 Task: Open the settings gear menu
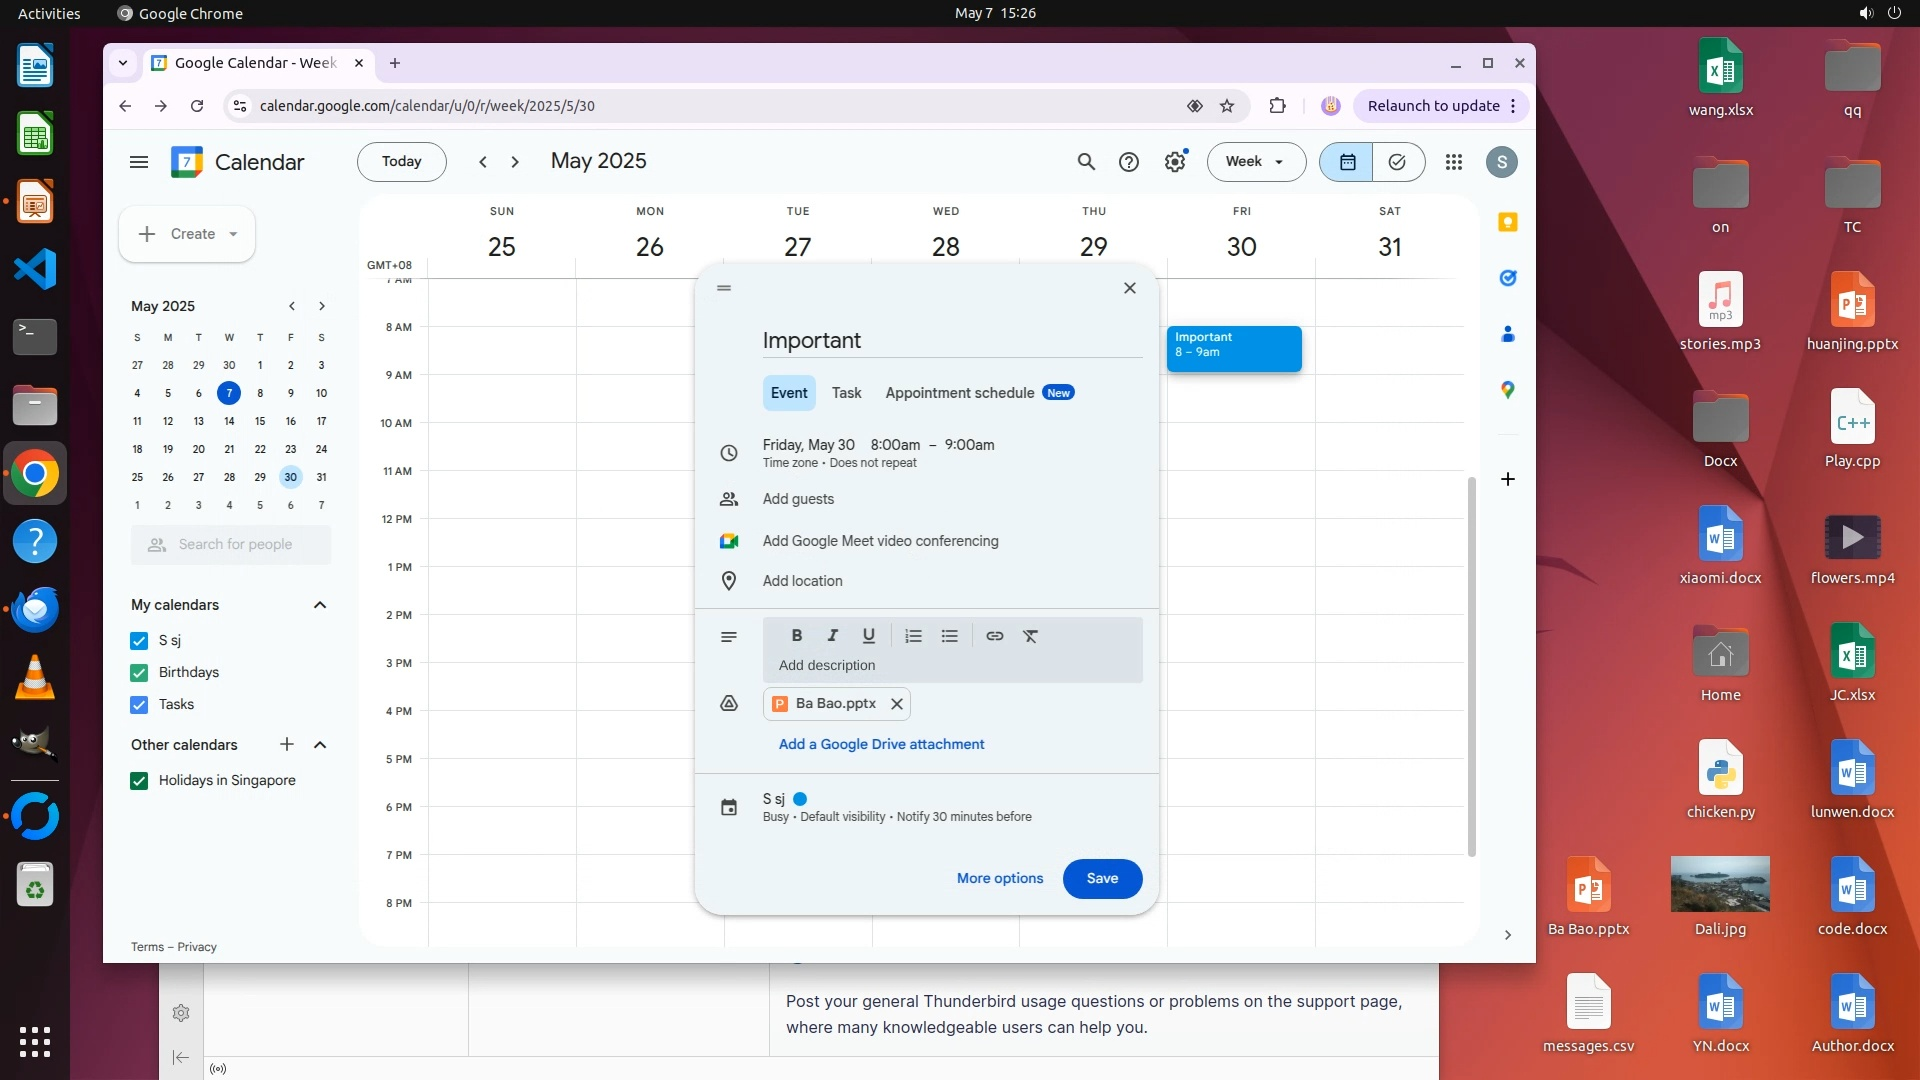pyautogui.click(x=1175, y=162)
